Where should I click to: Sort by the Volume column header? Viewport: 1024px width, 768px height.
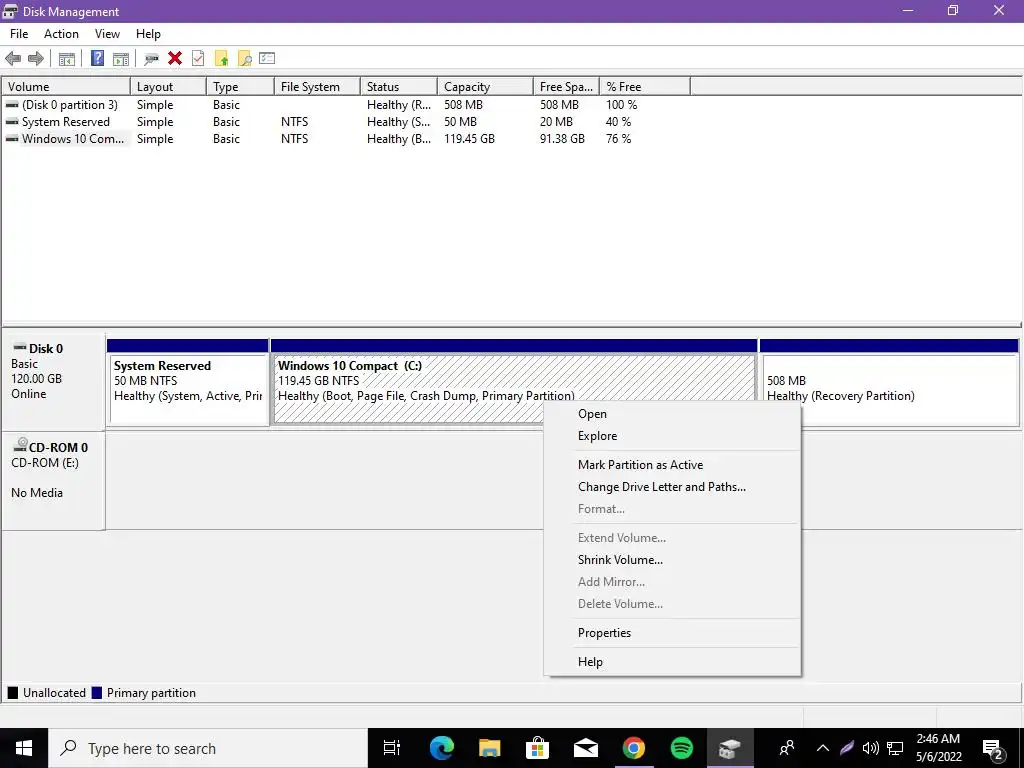pyautogui.click(x=66, y=87)
